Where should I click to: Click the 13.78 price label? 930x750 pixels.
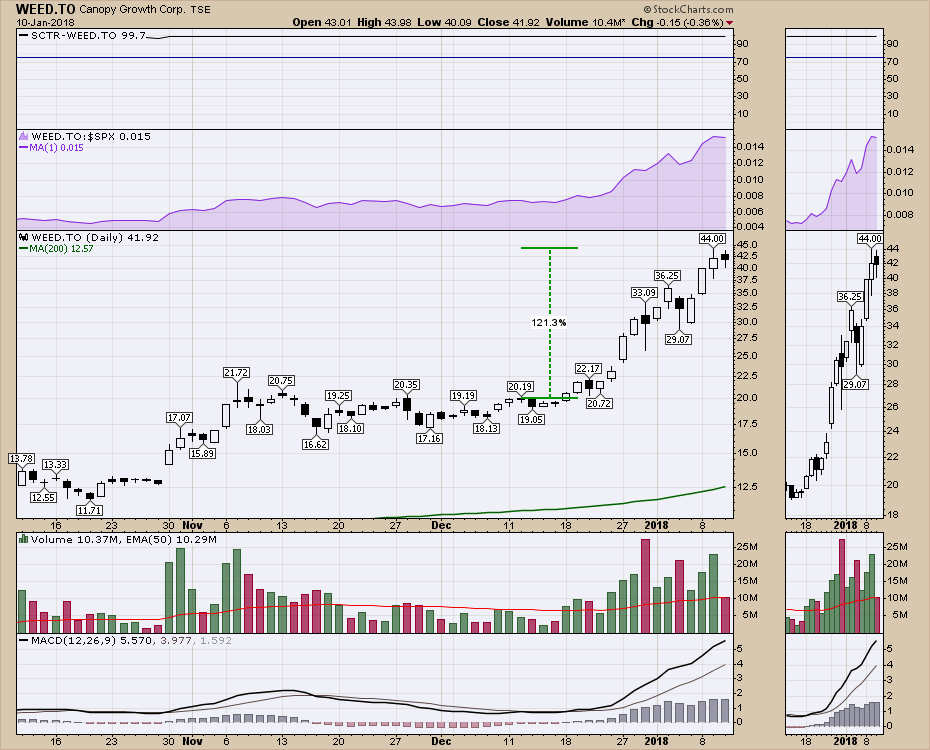point(21,458)
